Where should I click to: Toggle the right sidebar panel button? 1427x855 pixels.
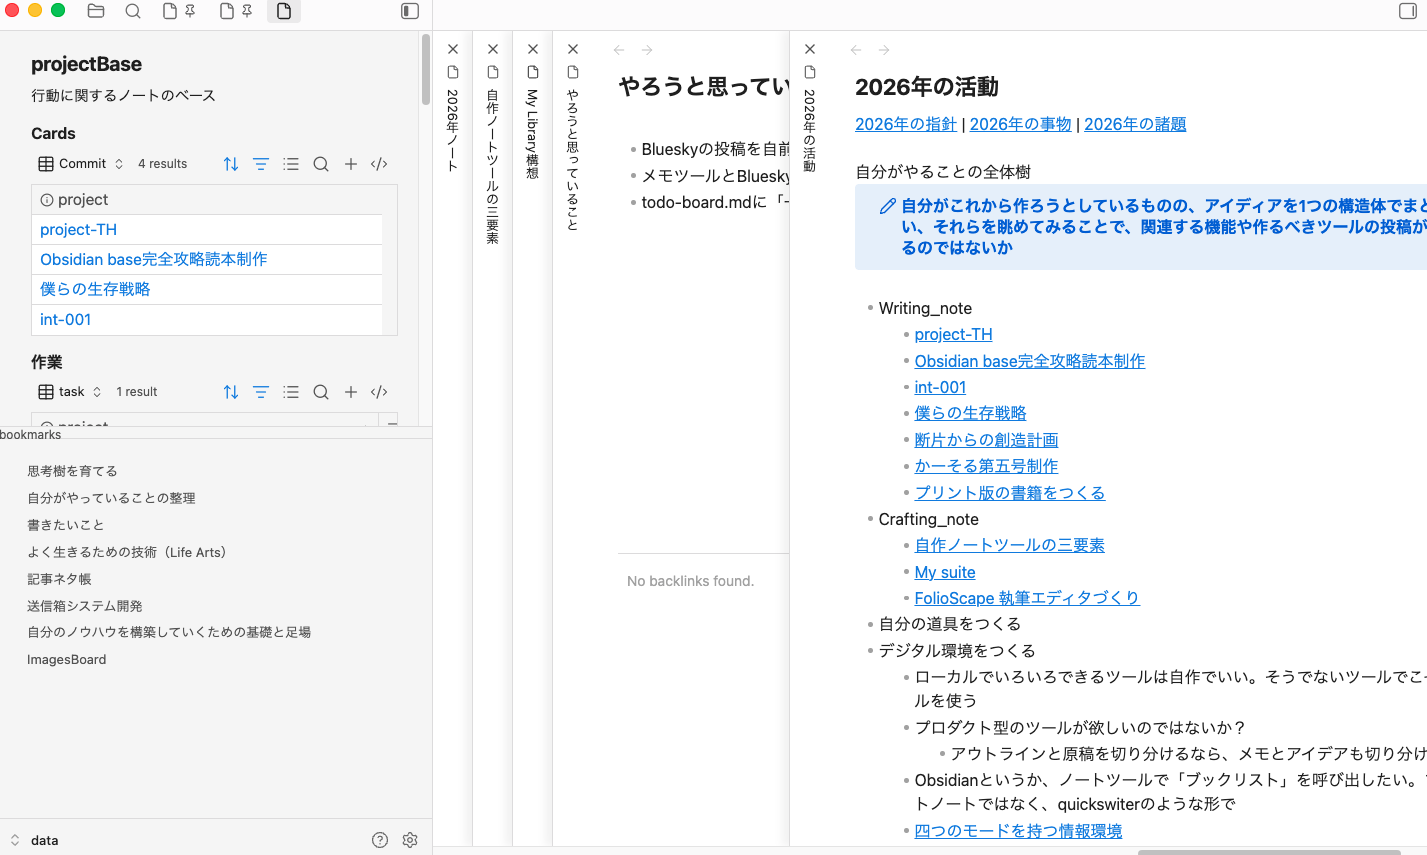pos(1408,11)
